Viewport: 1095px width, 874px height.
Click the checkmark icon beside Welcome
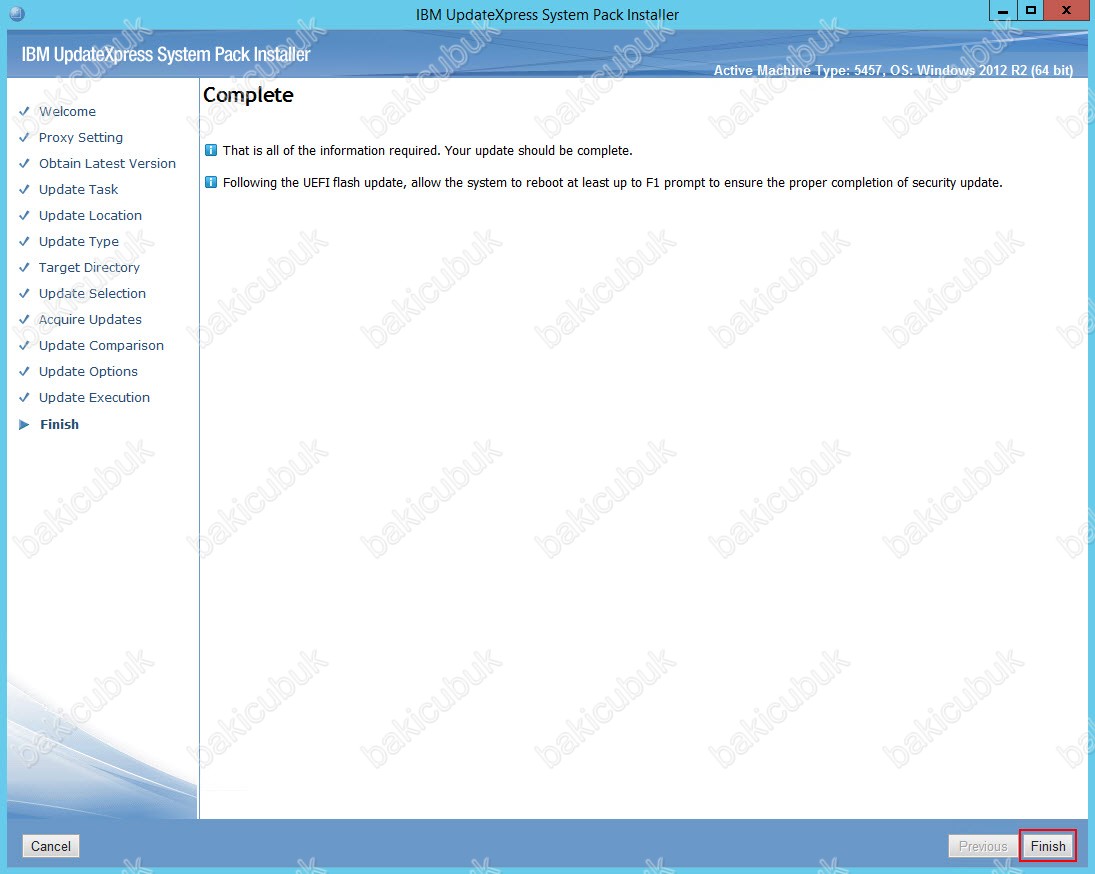click(24, 111)
